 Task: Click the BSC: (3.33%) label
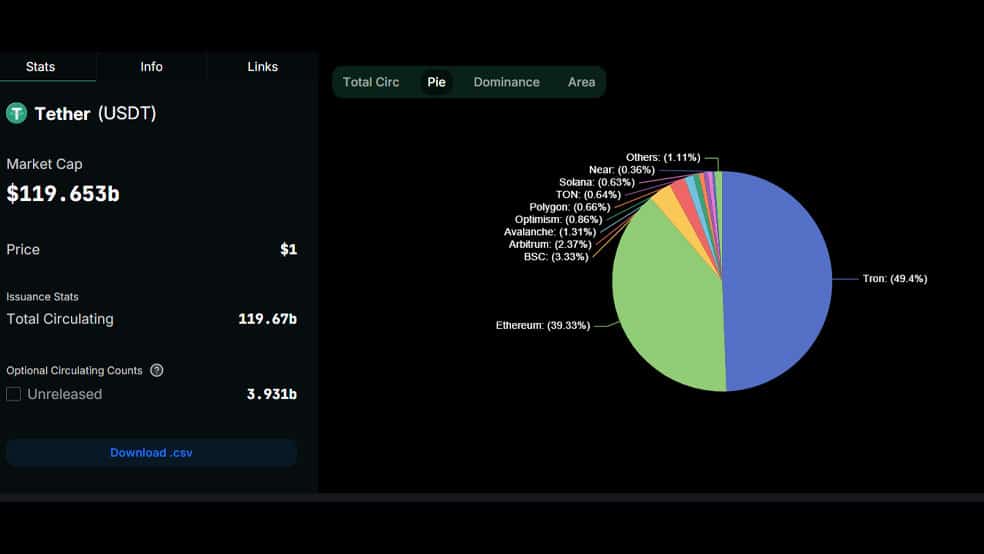(556, 257)
